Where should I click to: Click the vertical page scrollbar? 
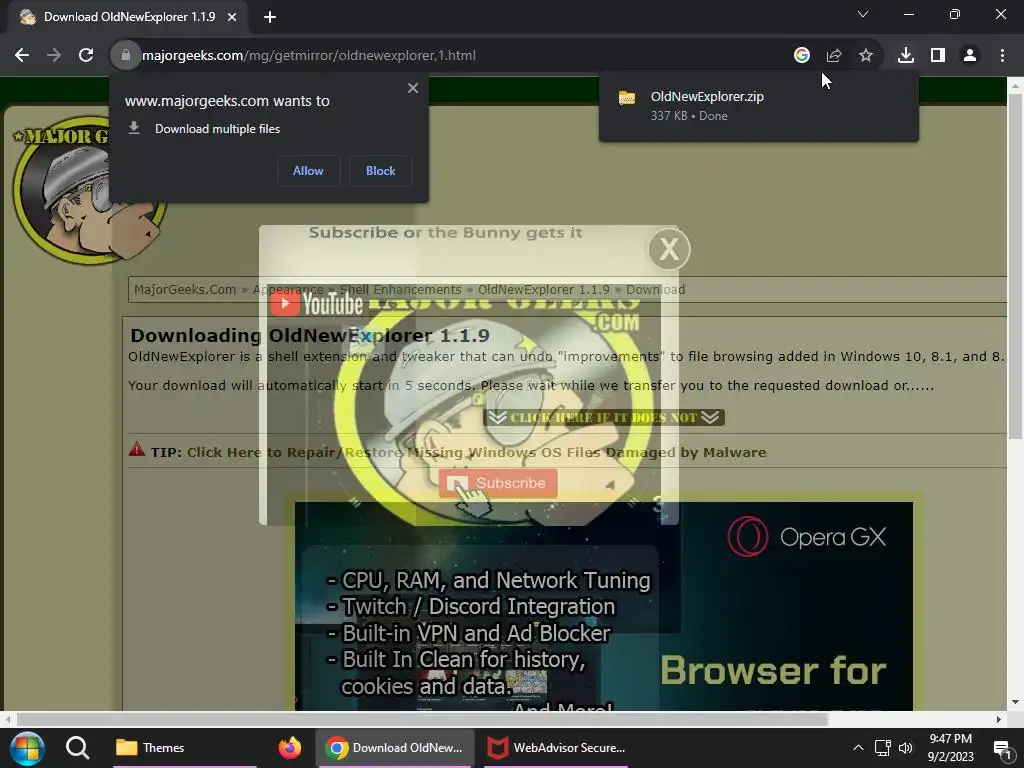(1015, 266)
